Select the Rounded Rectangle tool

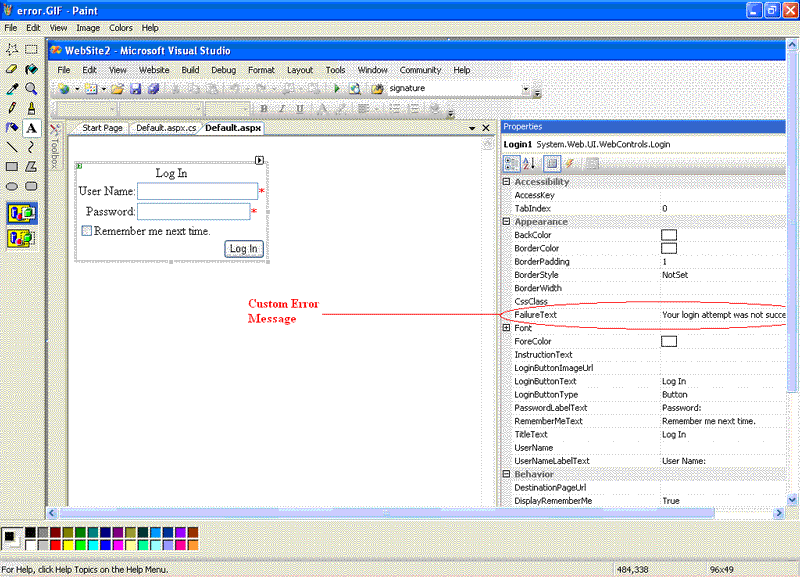point(31,186)
